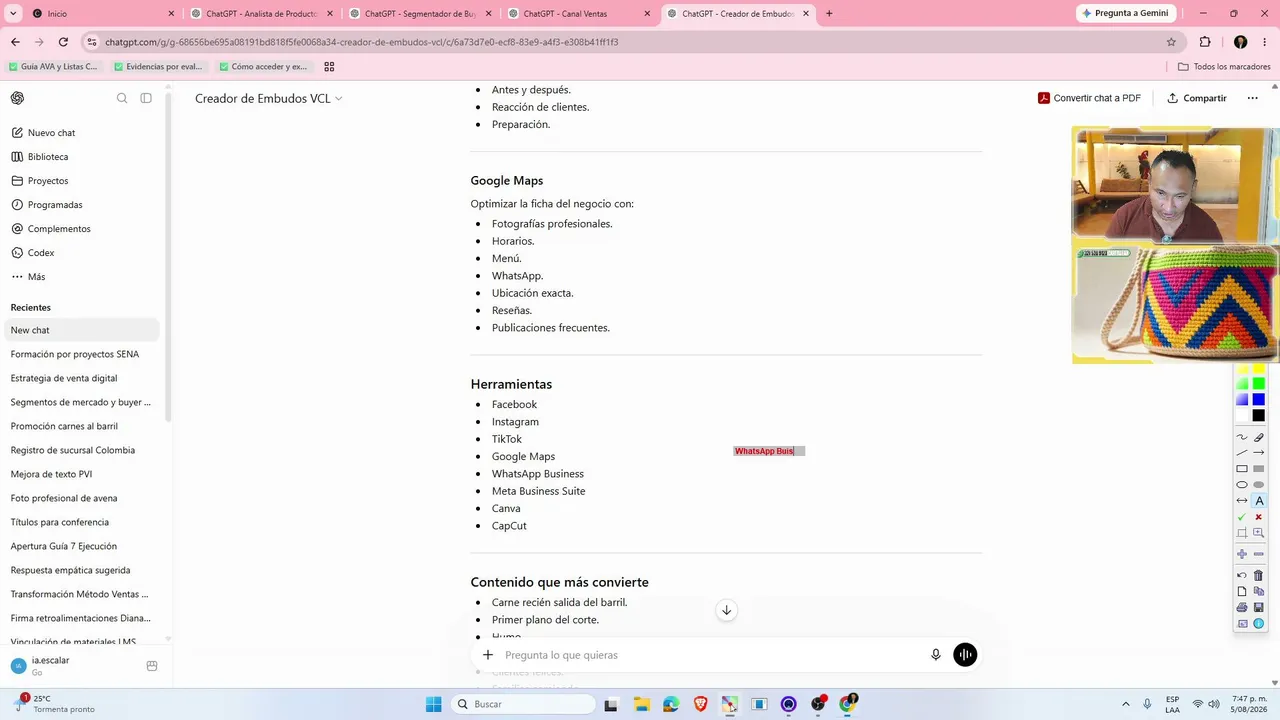Select the straight line drawing tool
Viewport: 1280px width, 720px height.
pyautogui.click(x=1242, y=453)
